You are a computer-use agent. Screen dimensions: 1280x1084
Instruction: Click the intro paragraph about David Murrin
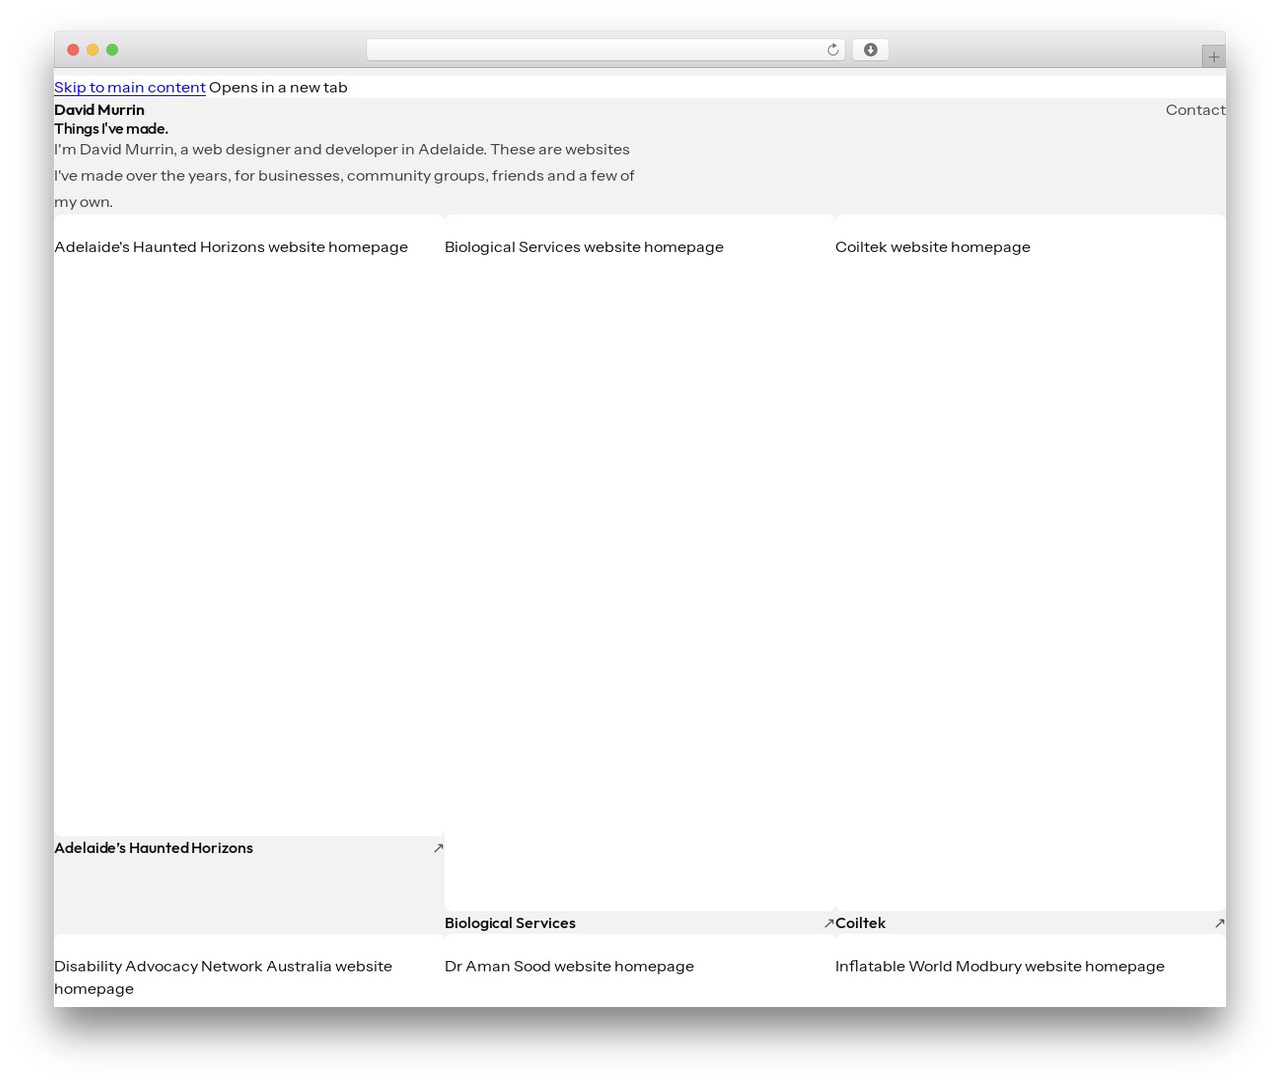(x=345, y=176)
